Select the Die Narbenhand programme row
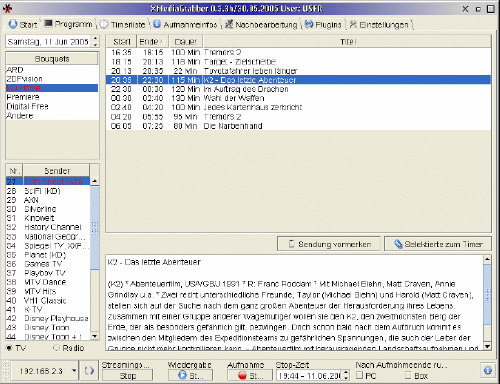Screen dimensions: 500x384 298,126
